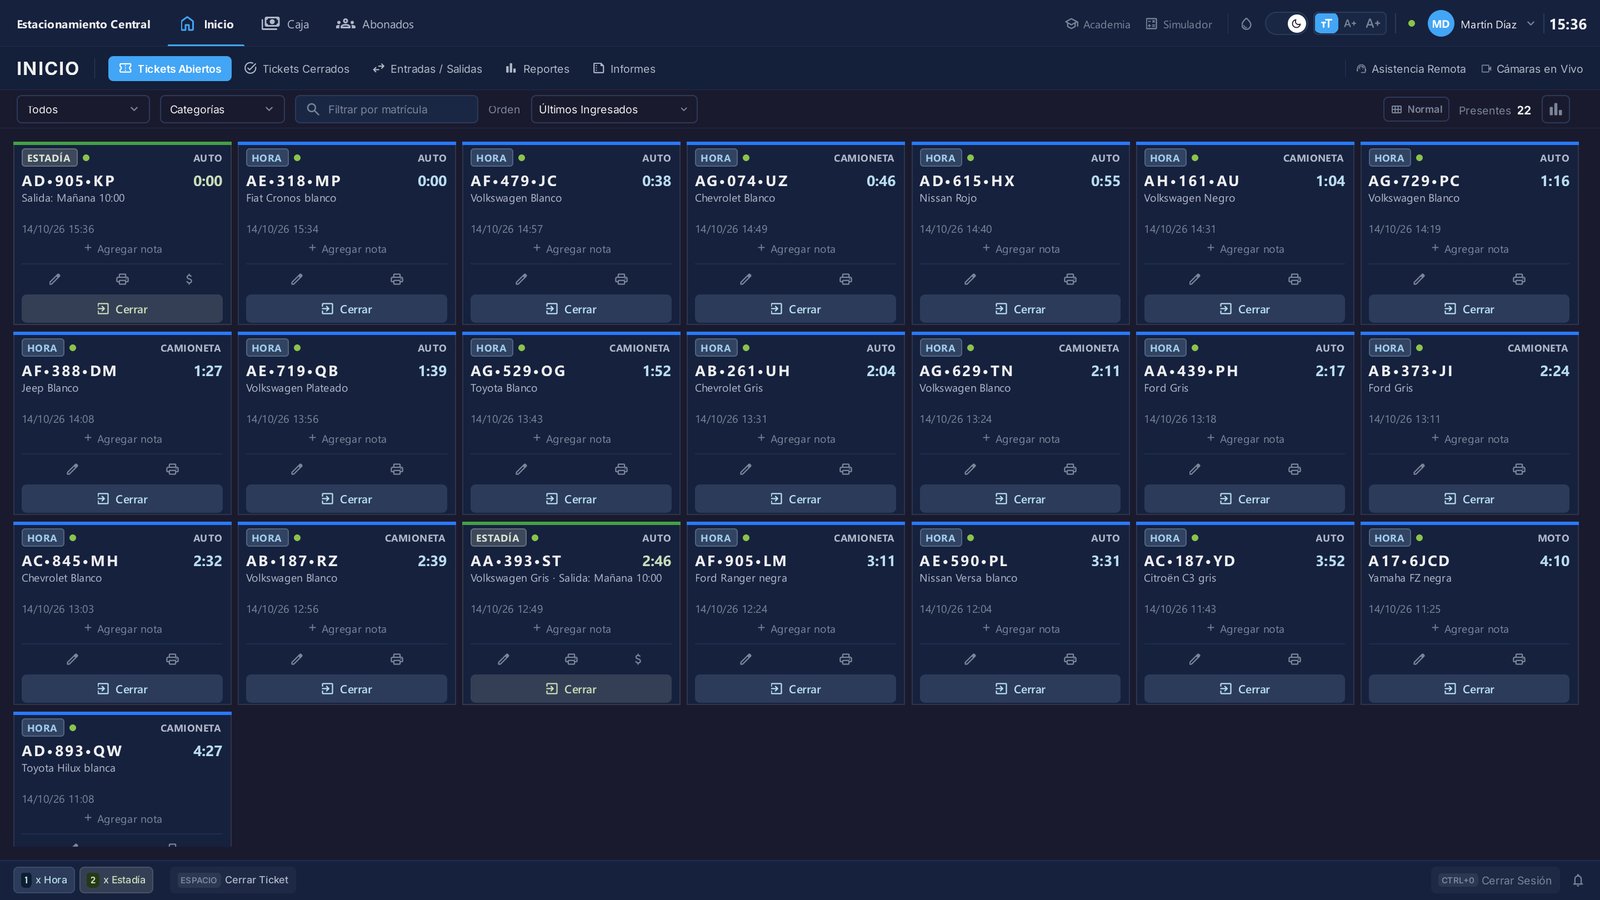Screen dimensions: 1600x900
Task: Click printer icon on AE•318•MP card
Action: [x=397, y=279]
